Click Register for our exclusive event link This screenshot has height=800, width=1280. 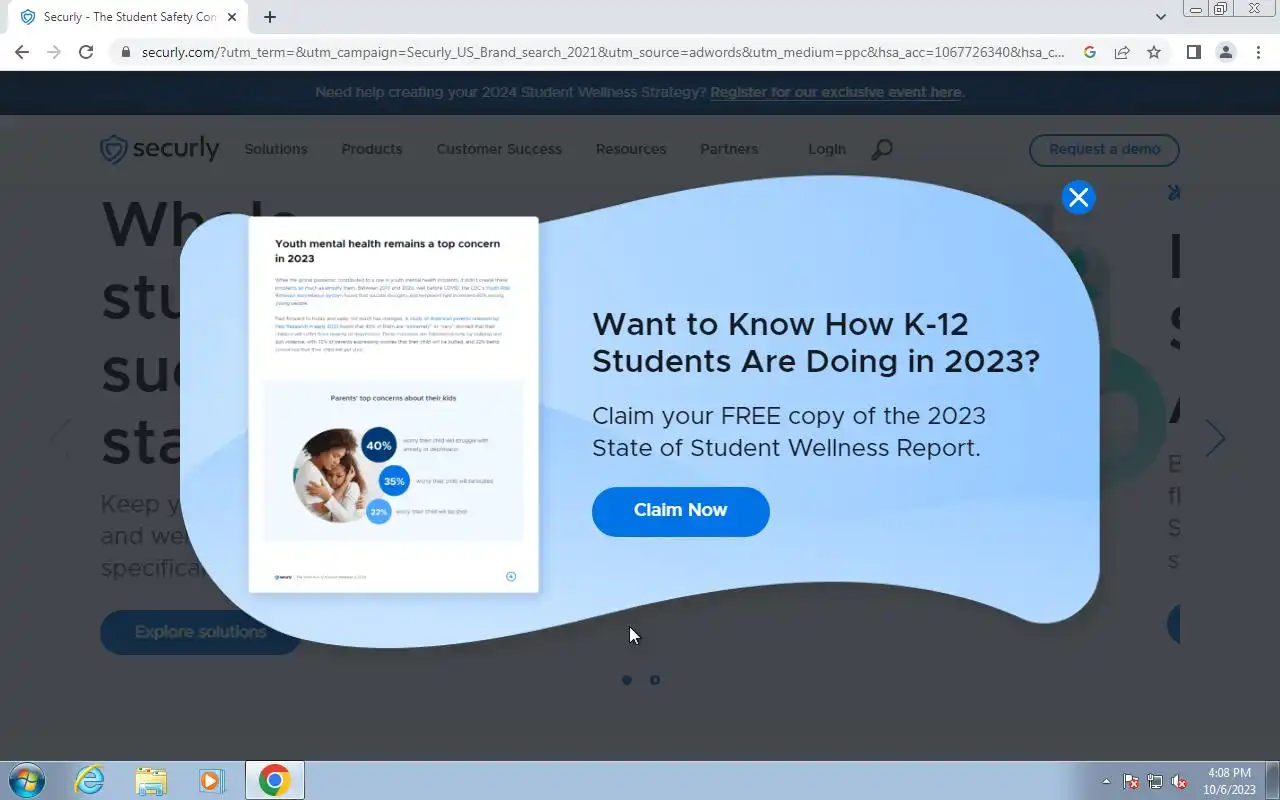tap(836, 92)
